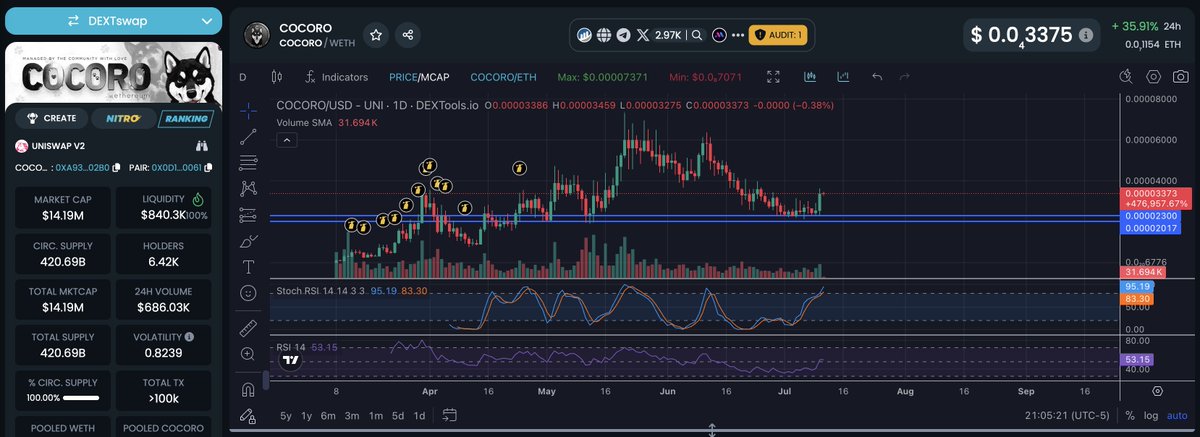
Task: Open the binoculars icon beside UNISWAP V2
Action: (x=201, y=146)
